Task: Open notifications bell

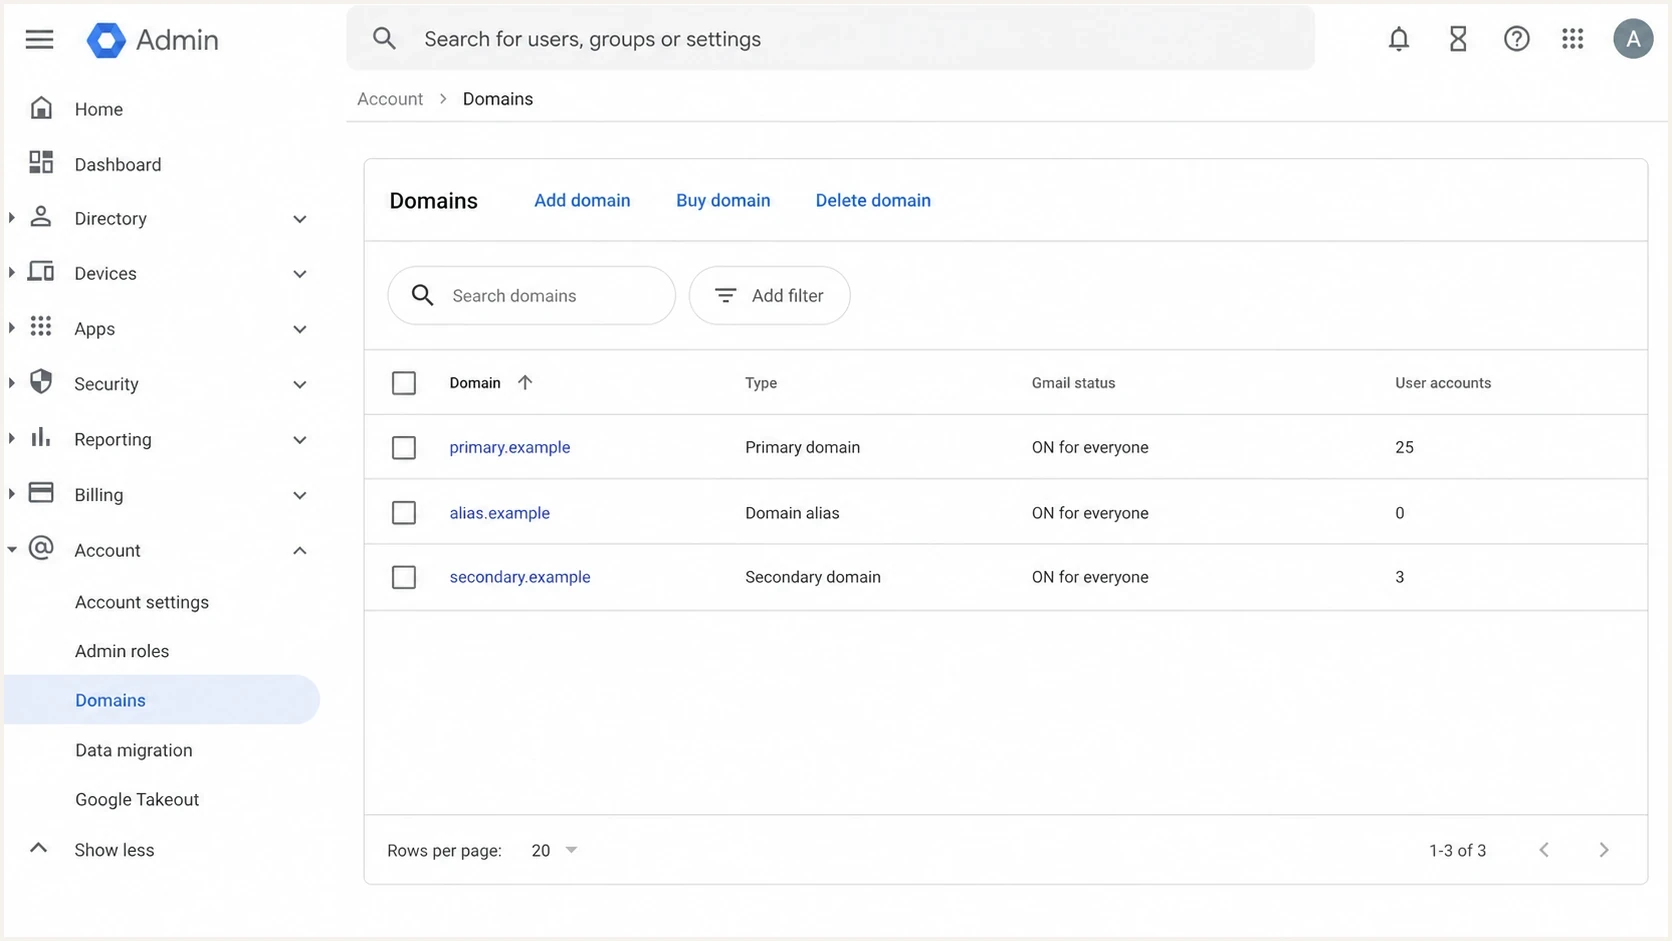Action: coord(1399,39)
